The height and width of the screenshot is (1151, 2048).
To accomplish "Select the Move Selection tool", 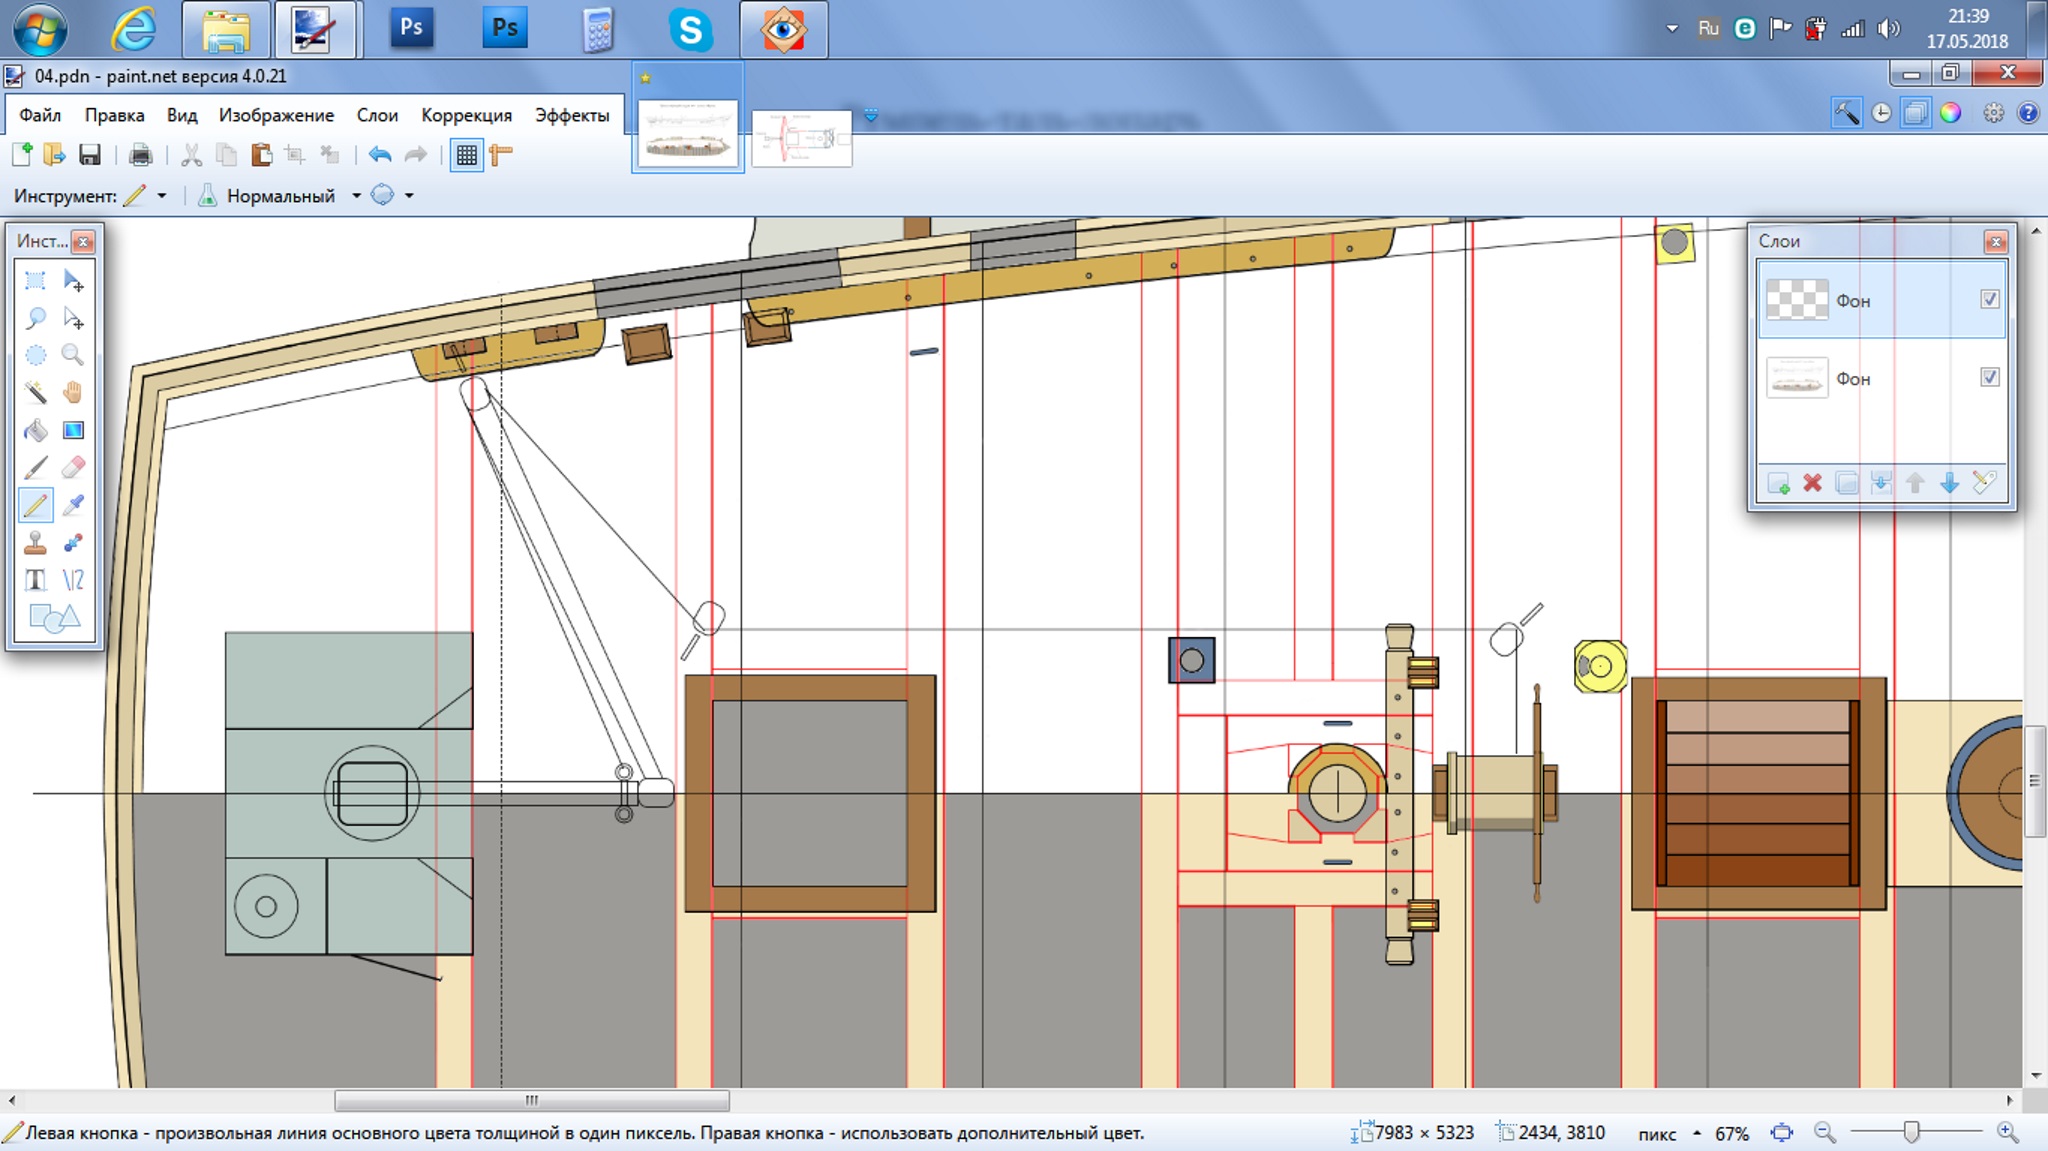I will [73, 318].
